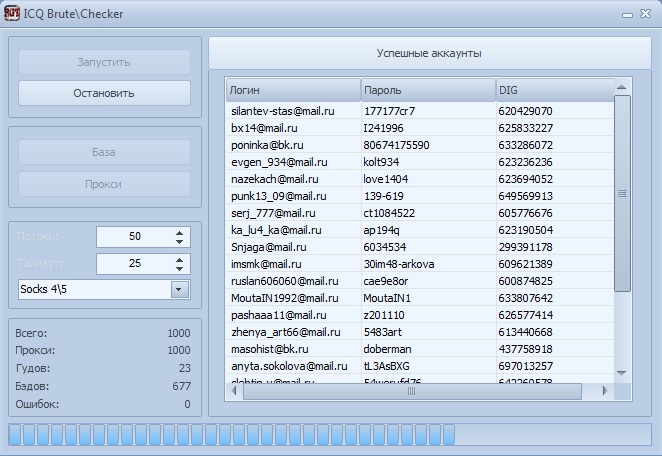Viewport: 662px width, 456px height.
Task: Click the Потоки field showing 50
Action: [135, 236]
